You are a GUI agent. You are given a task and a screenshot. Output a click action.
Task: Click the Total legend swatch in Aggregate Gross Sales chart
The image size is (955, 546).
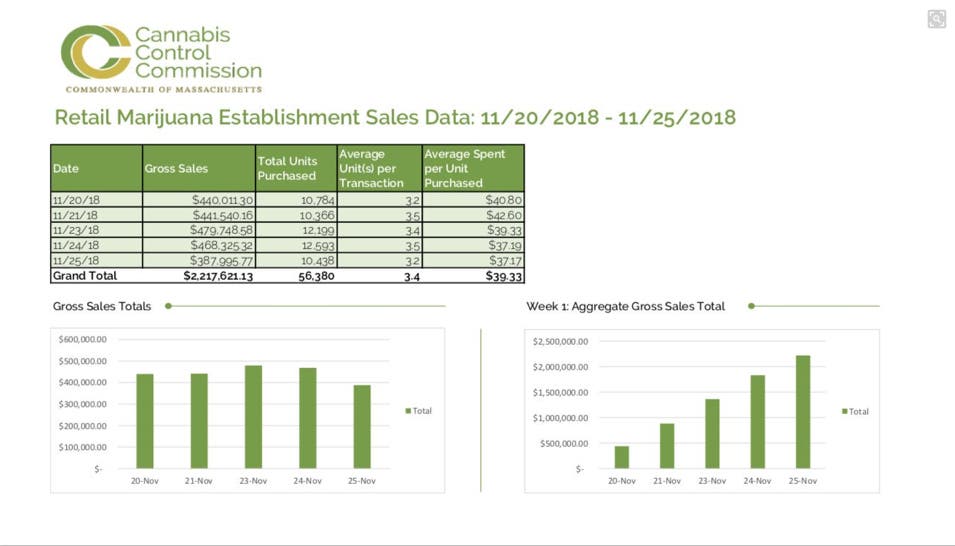point(845,411)
